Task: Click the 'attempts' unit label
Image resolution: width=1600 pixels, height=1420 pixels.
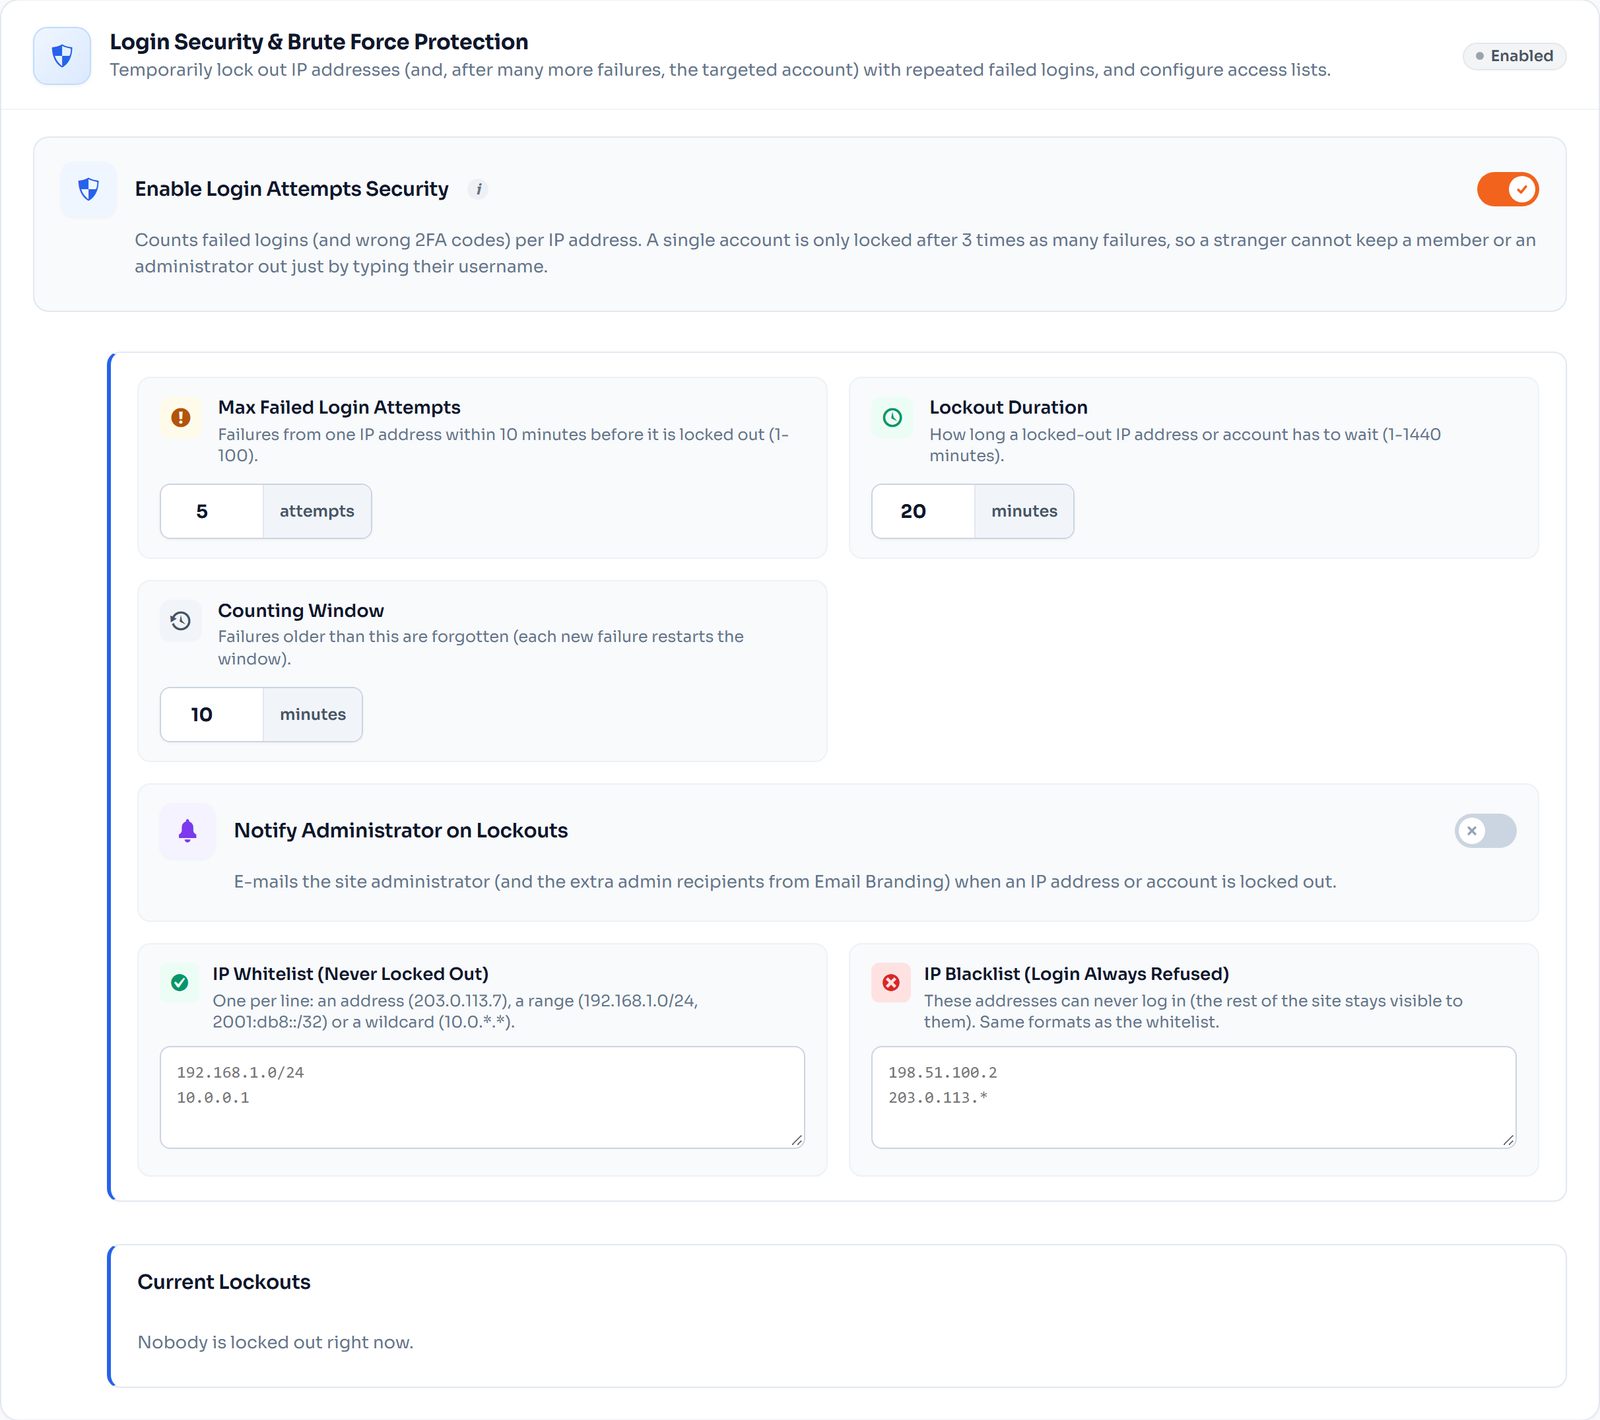Action: point(317,511)
